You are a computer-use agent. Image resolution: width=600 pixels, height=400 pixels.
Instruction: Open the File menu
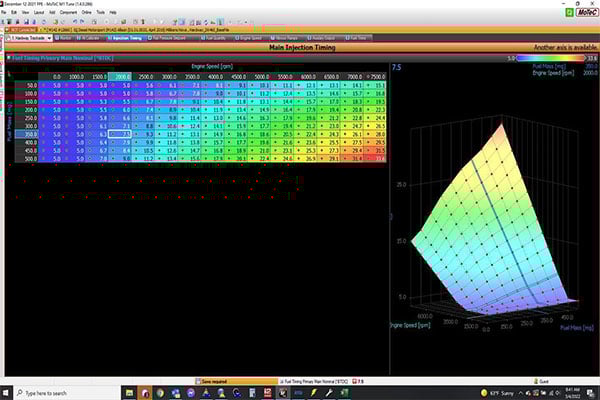(3, 12)
